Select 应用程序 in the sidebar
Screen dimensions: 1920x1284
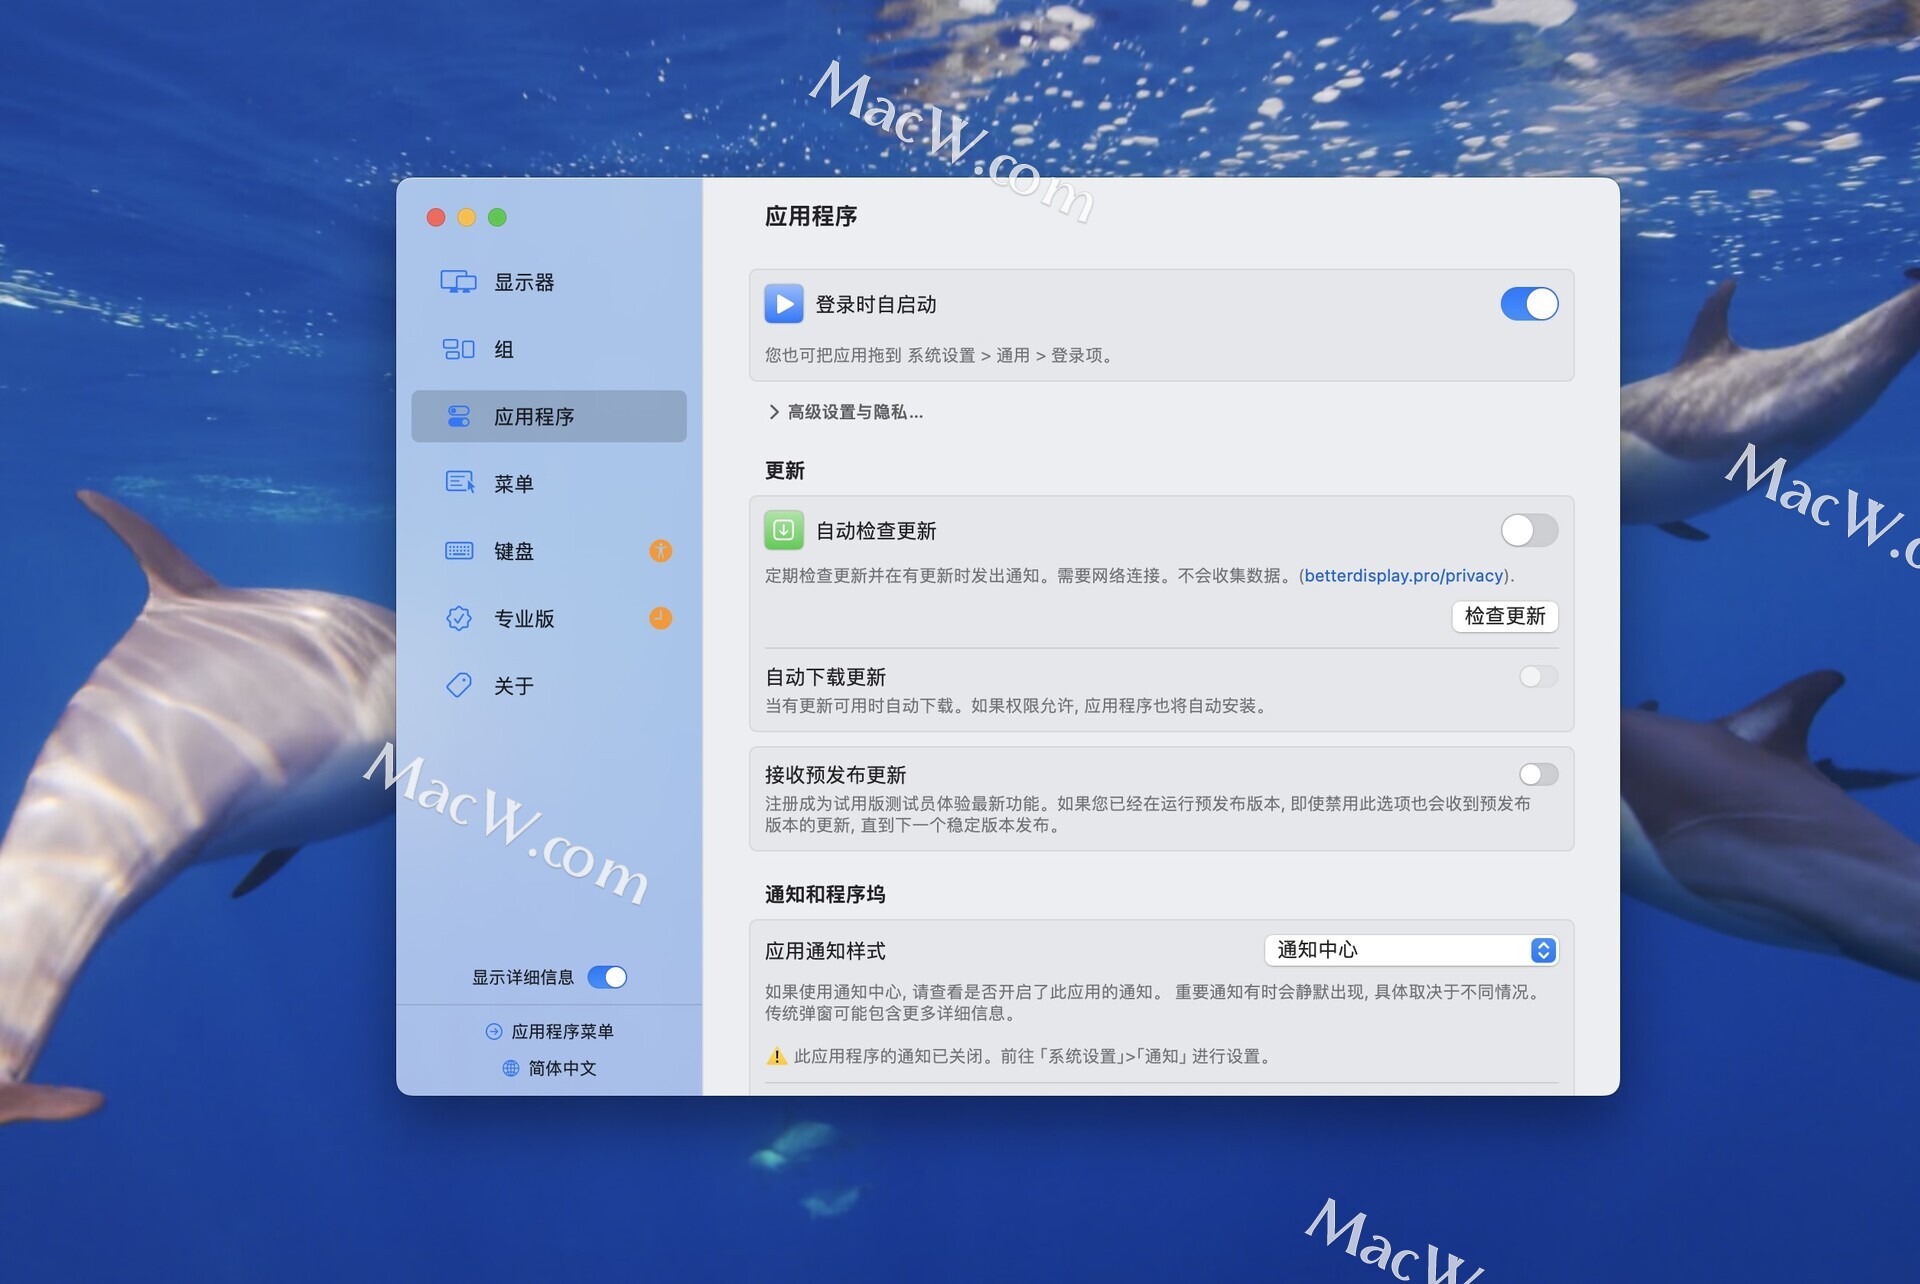click(548, 416)
